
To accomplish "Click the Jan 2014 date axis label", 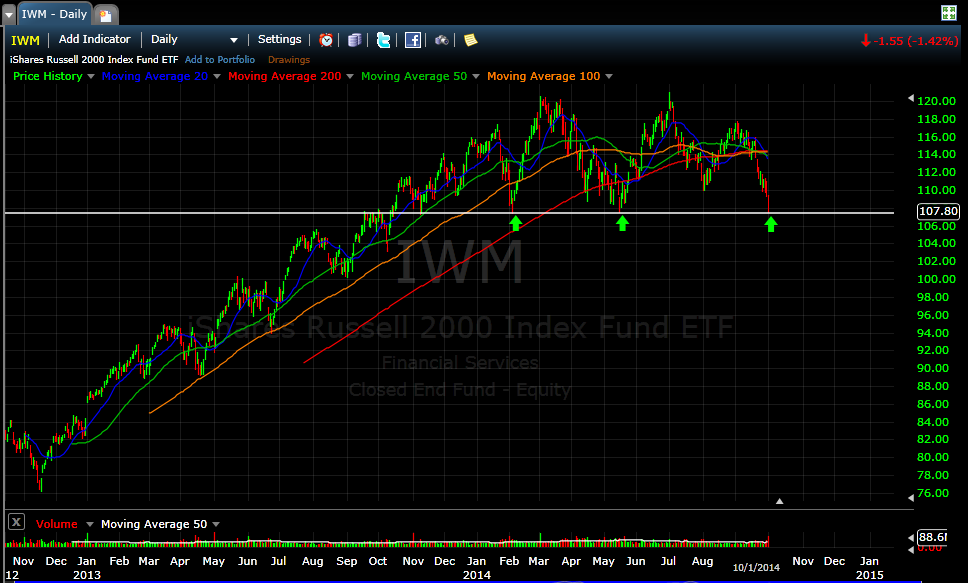I will click(477, 568).
